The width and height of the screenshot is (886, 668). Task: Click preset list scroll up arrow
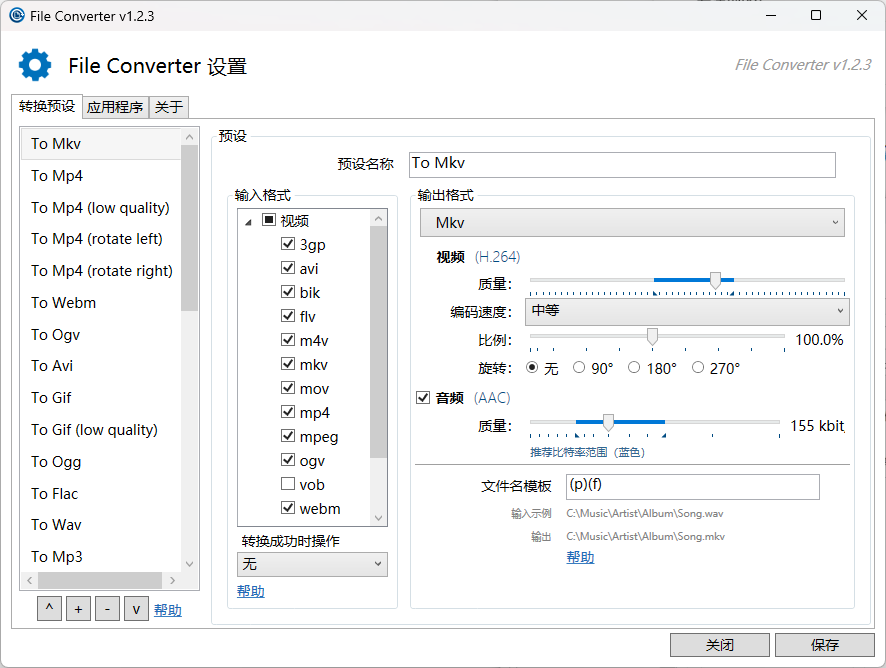[x=189, y=137]
